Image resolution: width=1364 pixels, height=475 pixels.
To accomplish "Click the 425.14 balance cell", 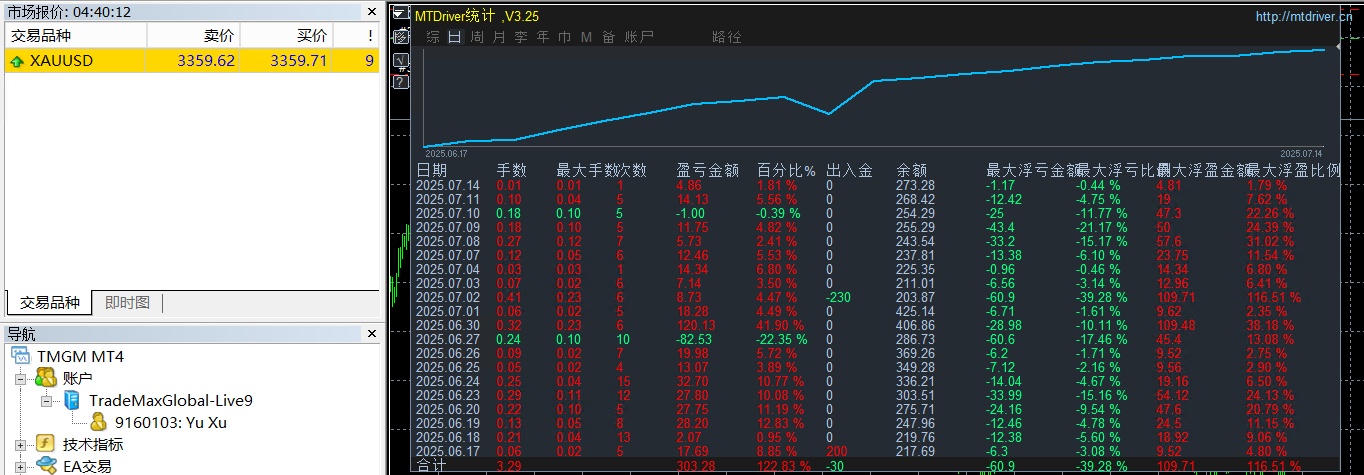I will (x=916, y=311).
